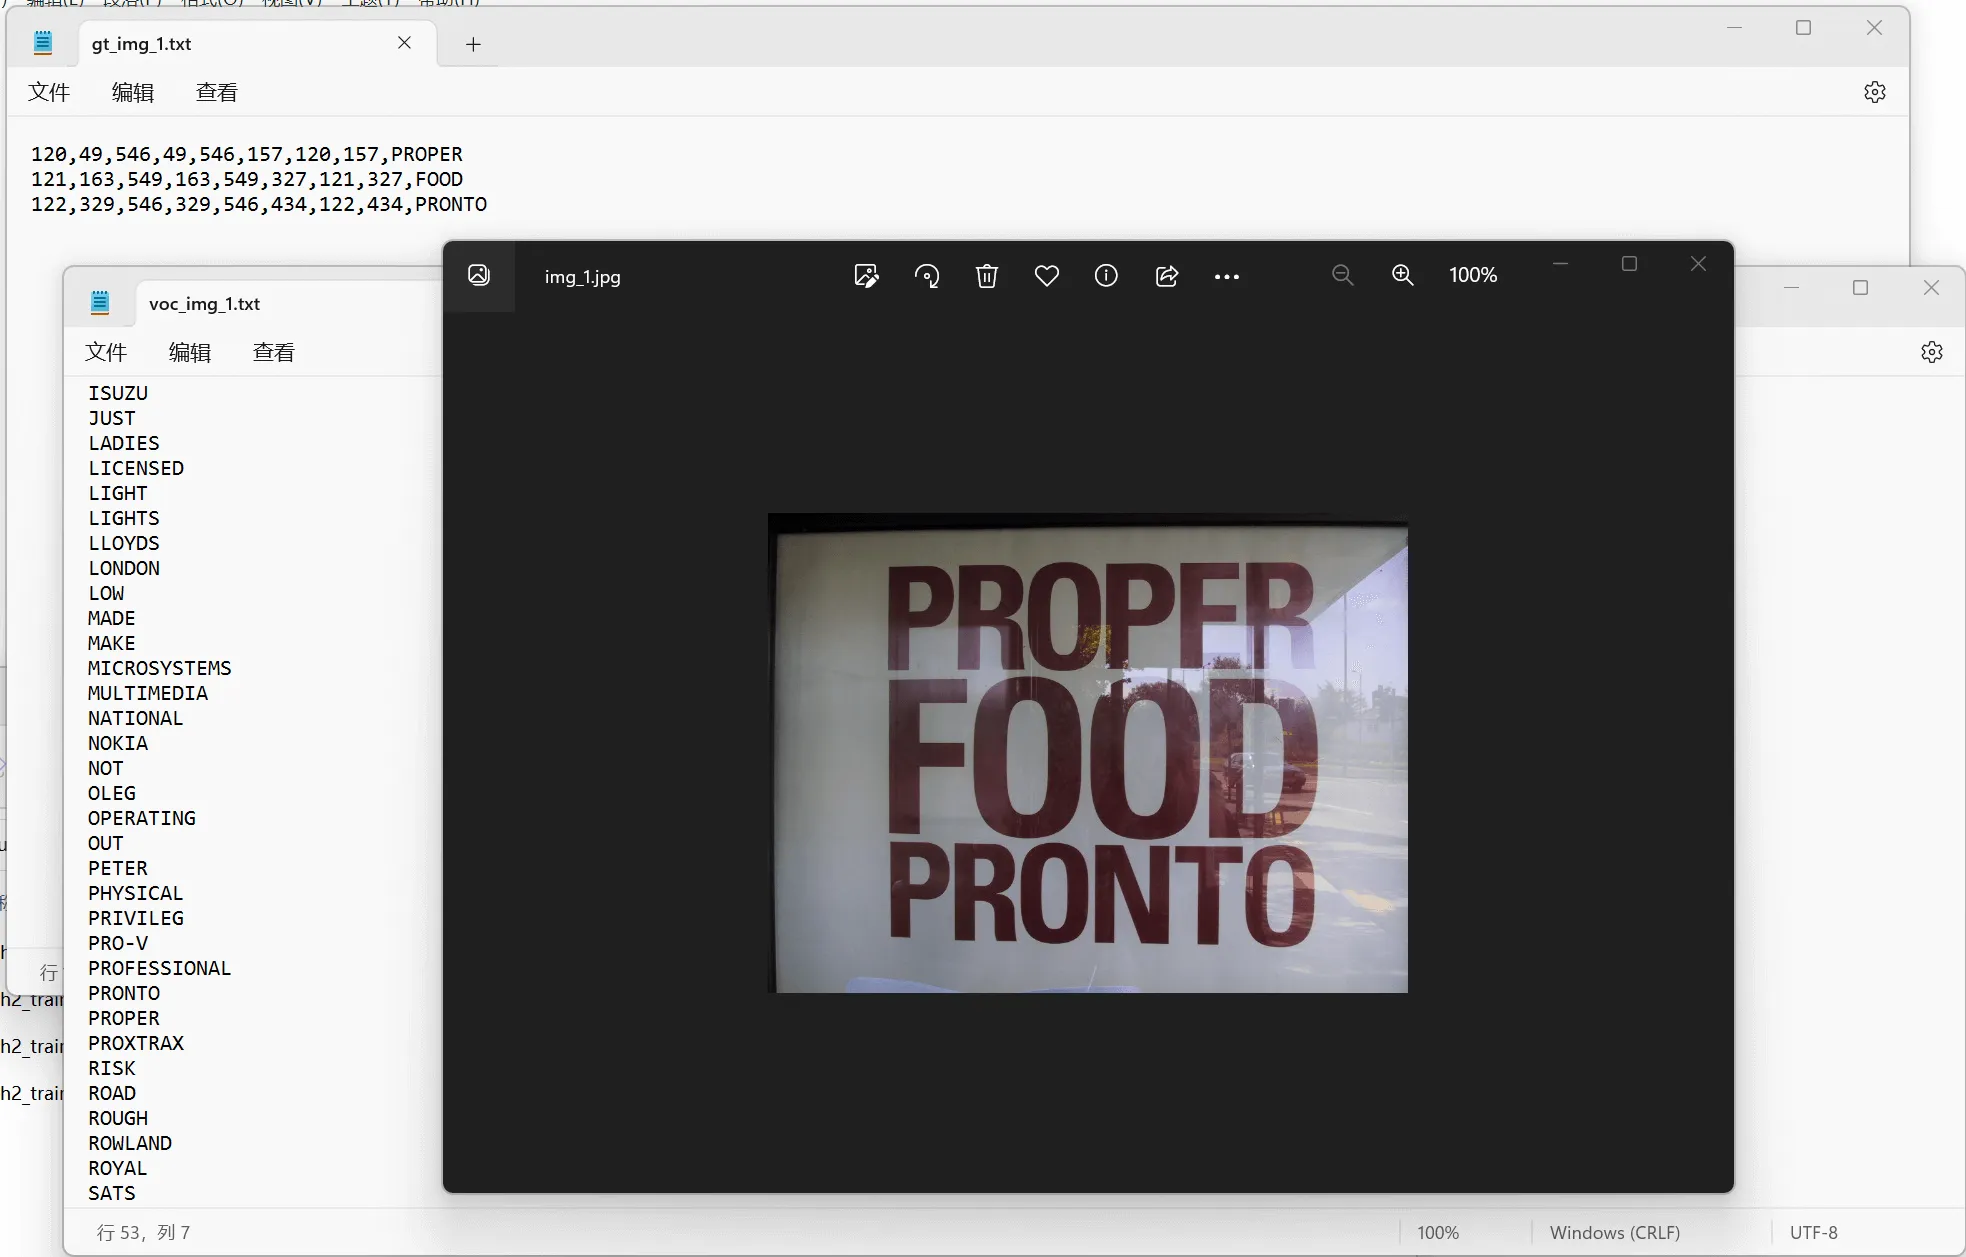Viewport: 1966px width, 1257px height.
Task: Click the word NOKIA in vocabulary list
Action: pos(118,743)
